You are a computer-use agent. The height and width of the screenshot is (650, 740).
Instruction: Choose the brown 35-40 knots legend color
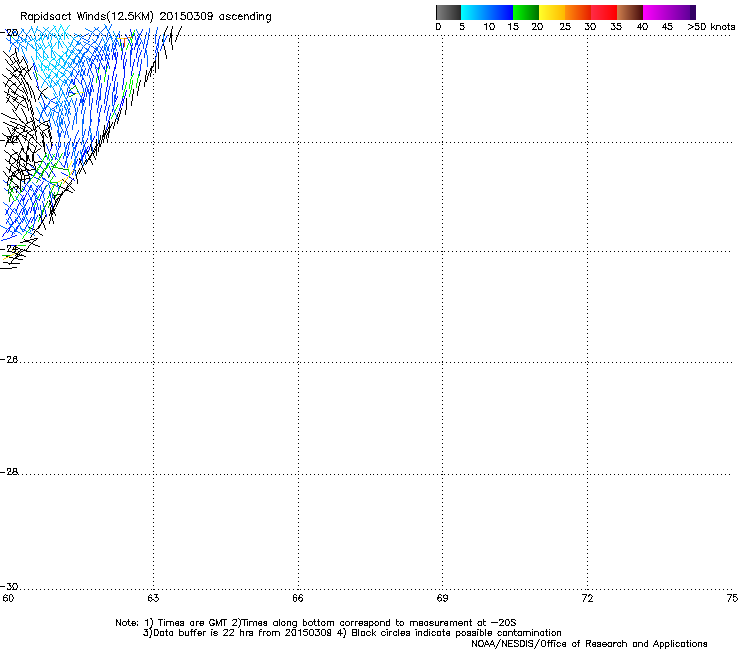[x=630, y=12]
